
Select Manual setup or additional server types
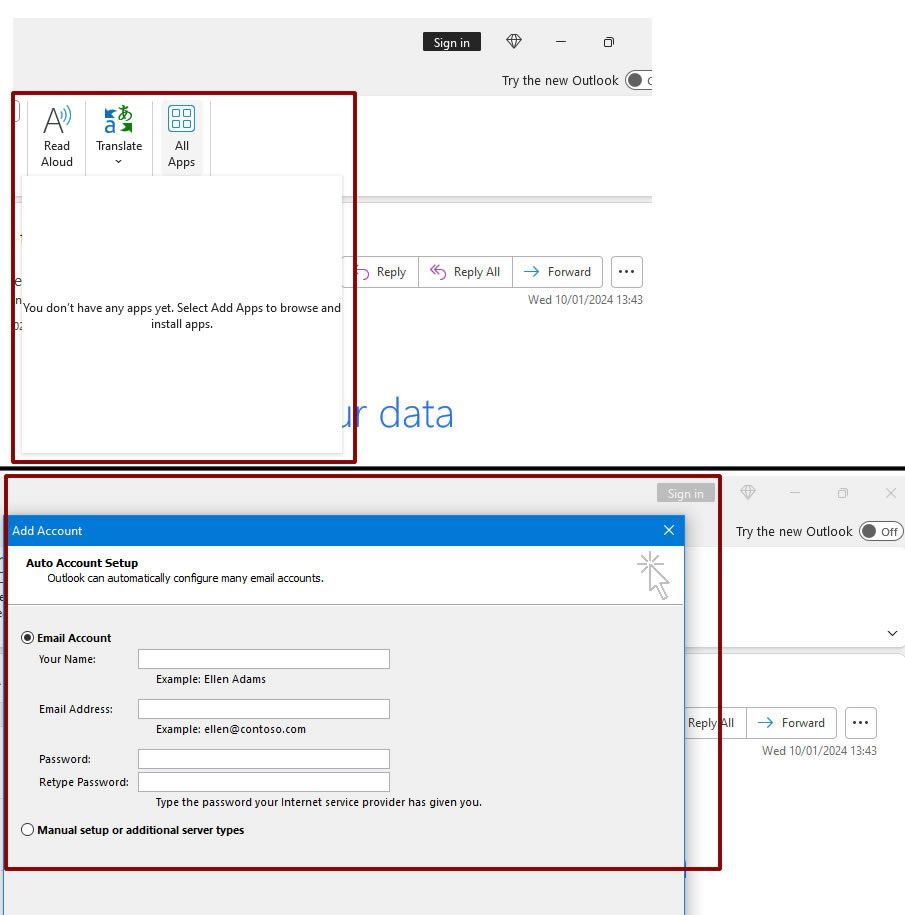click(28, 829)
